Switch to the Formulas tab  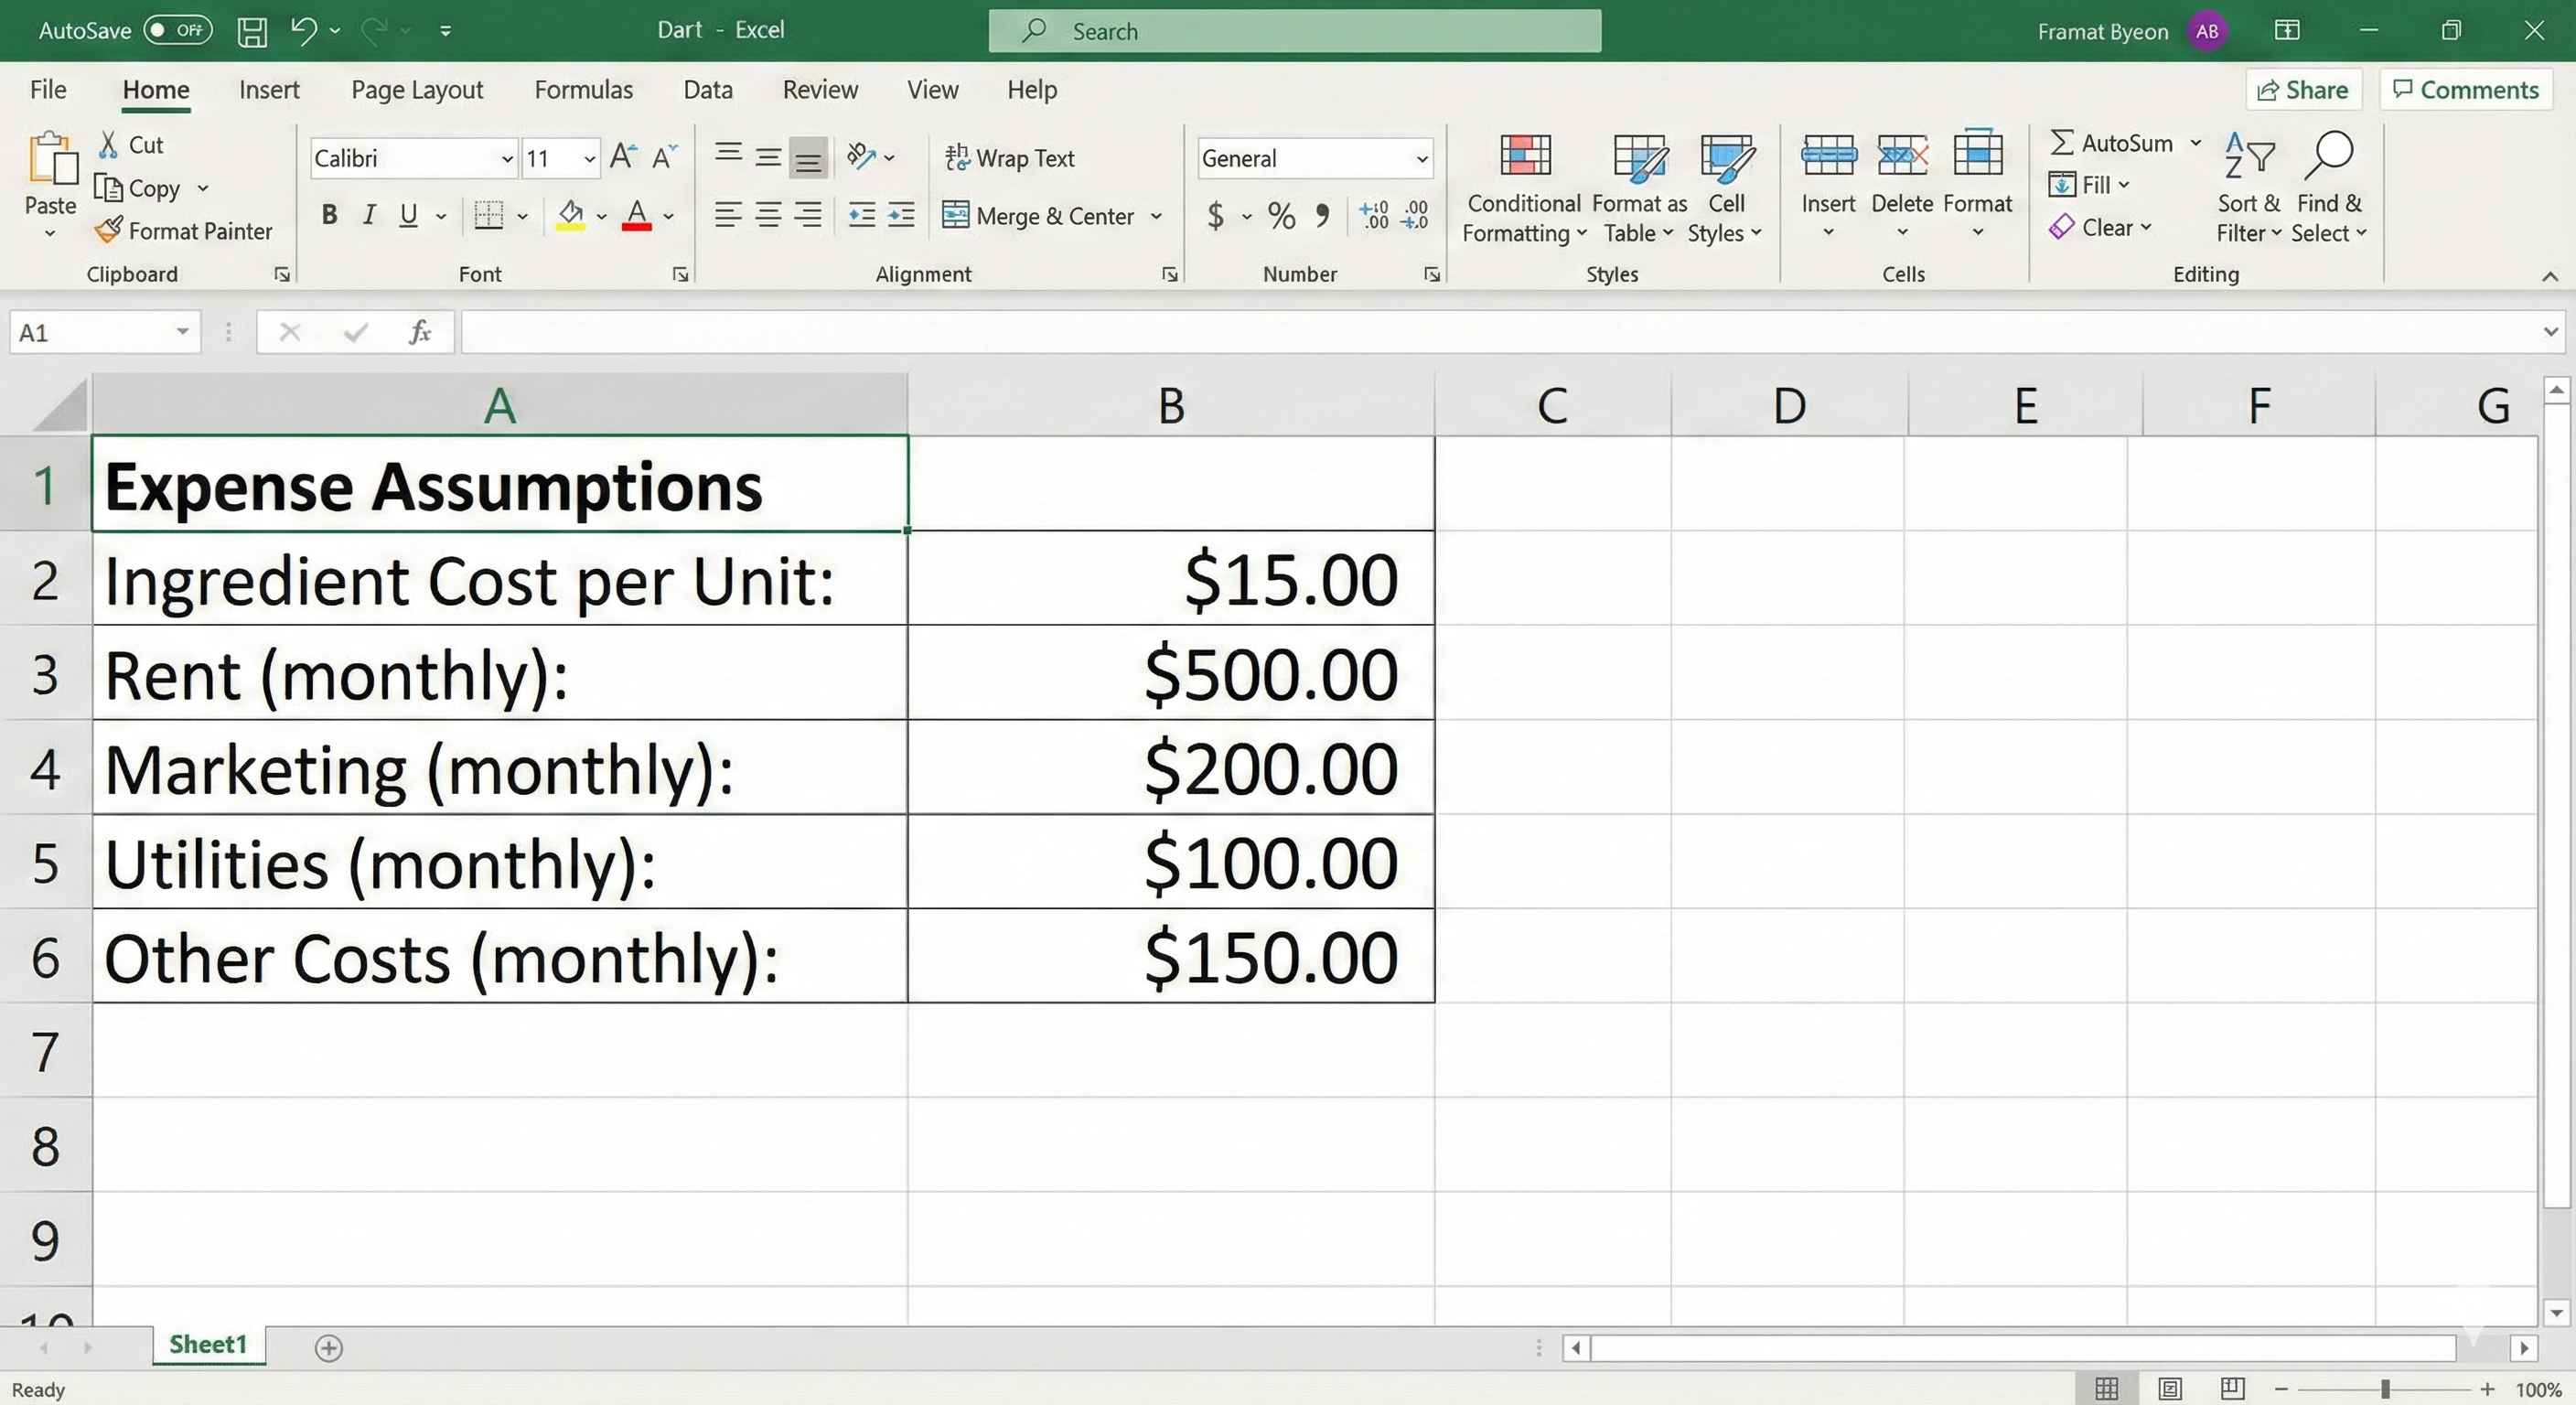pyautogui.click(x=584, y=89)
